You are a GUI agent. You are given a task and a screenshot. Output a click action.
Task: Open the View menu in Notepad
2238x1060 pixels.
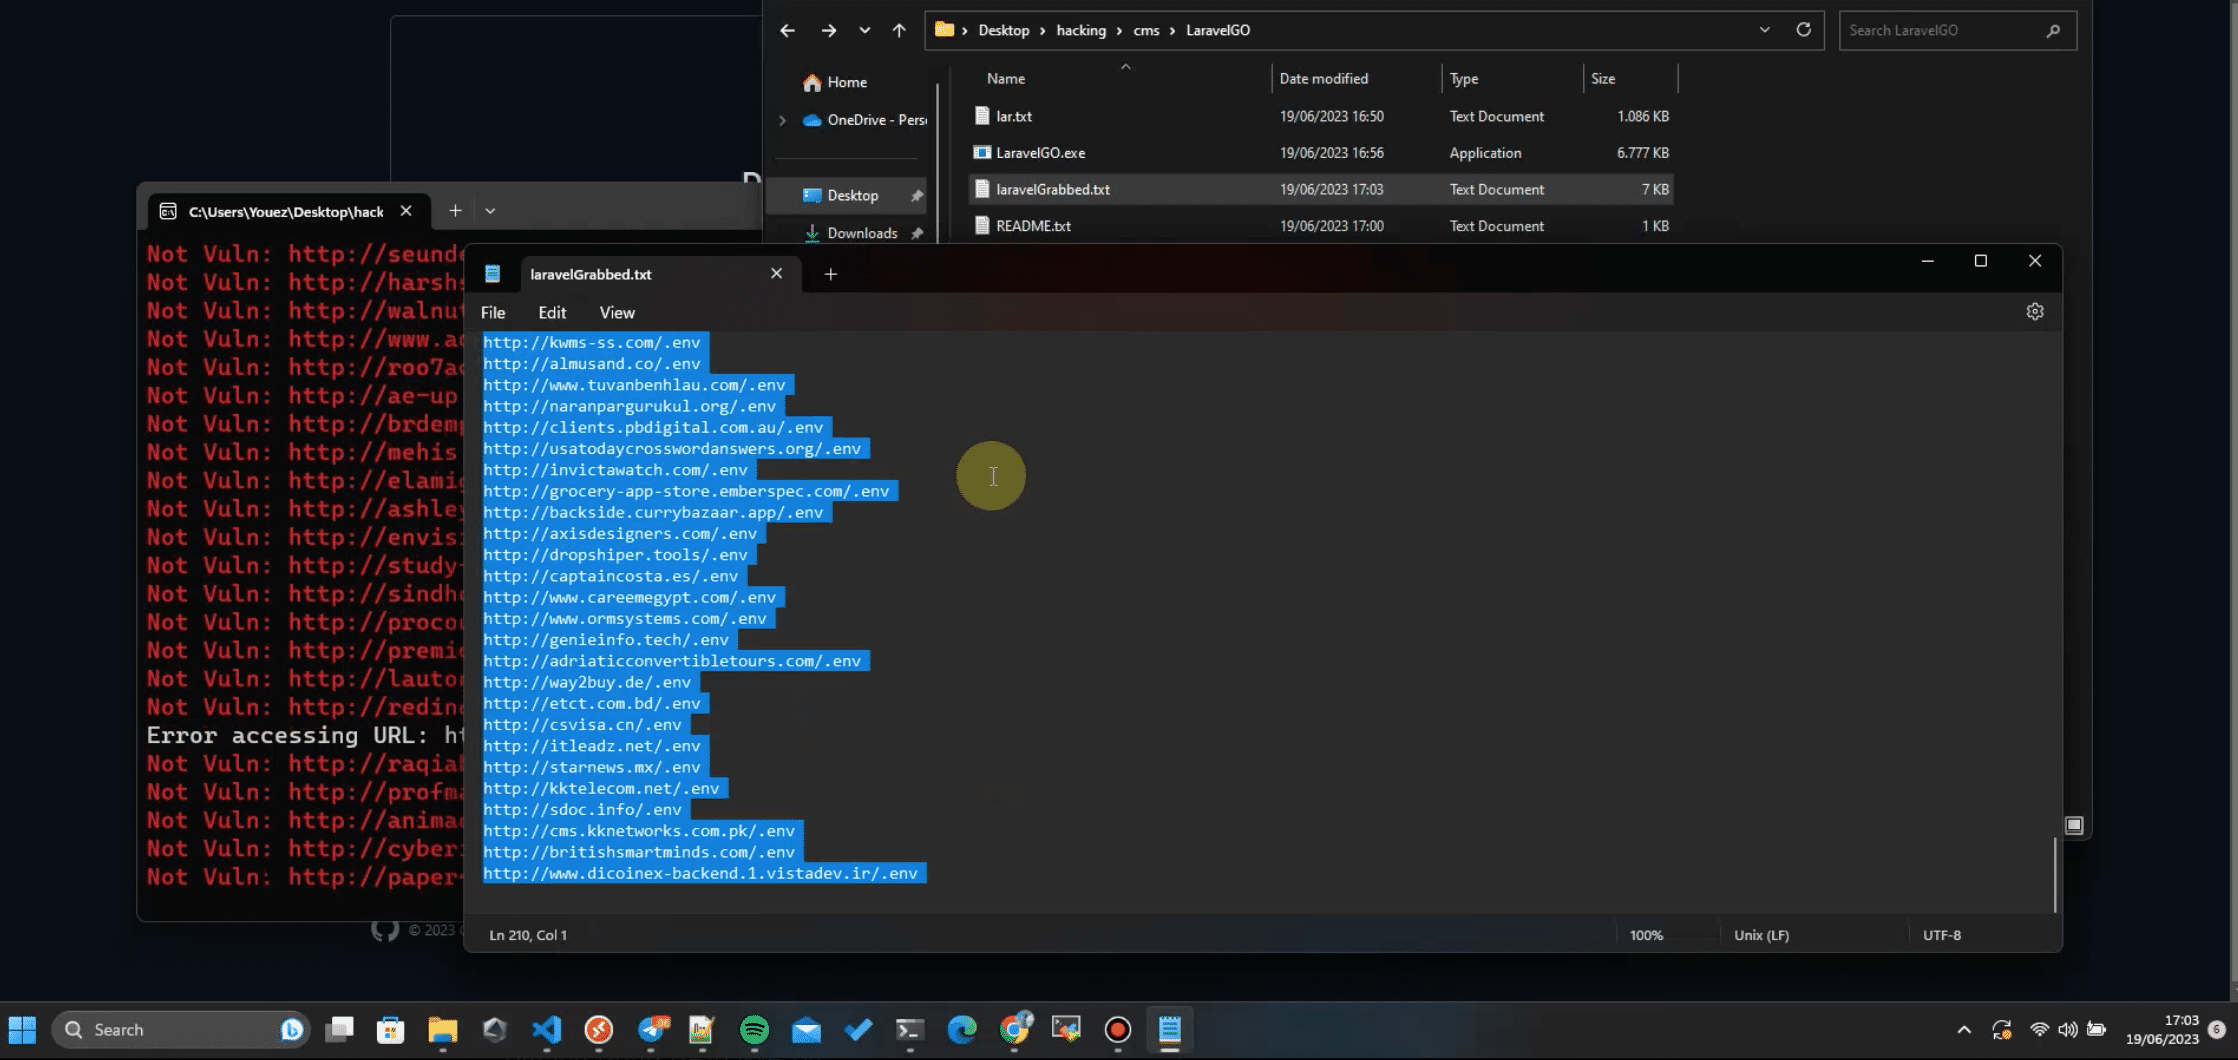pyautogui.click(x=616, y=313)
